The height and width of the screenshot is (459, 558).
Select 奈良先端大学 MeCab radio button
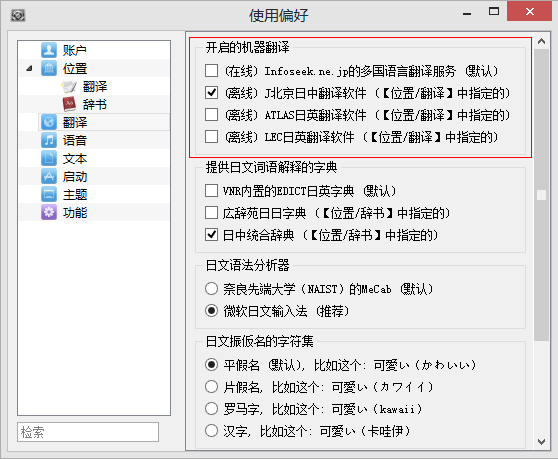coord(211,289)
